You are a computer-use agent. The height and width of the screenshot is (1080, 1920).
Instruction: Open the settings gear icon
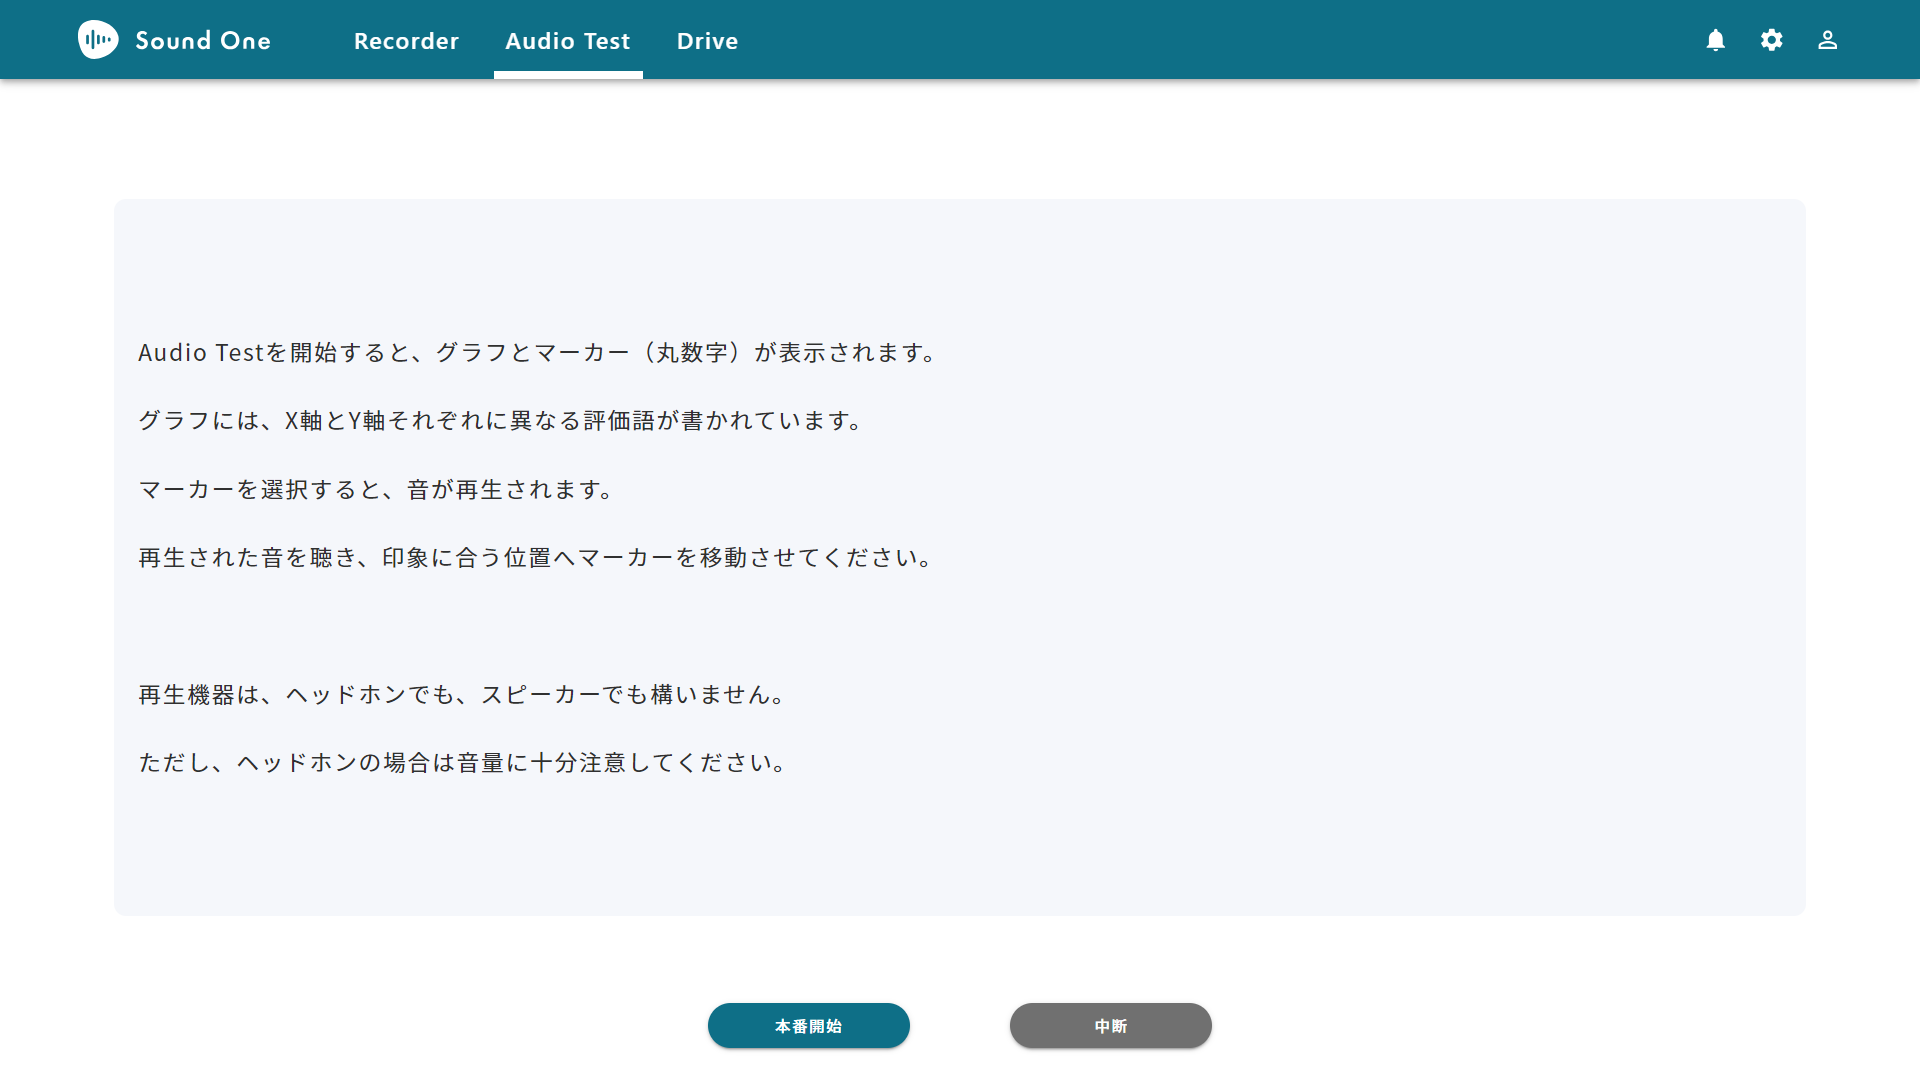[x=1772, y=40]
